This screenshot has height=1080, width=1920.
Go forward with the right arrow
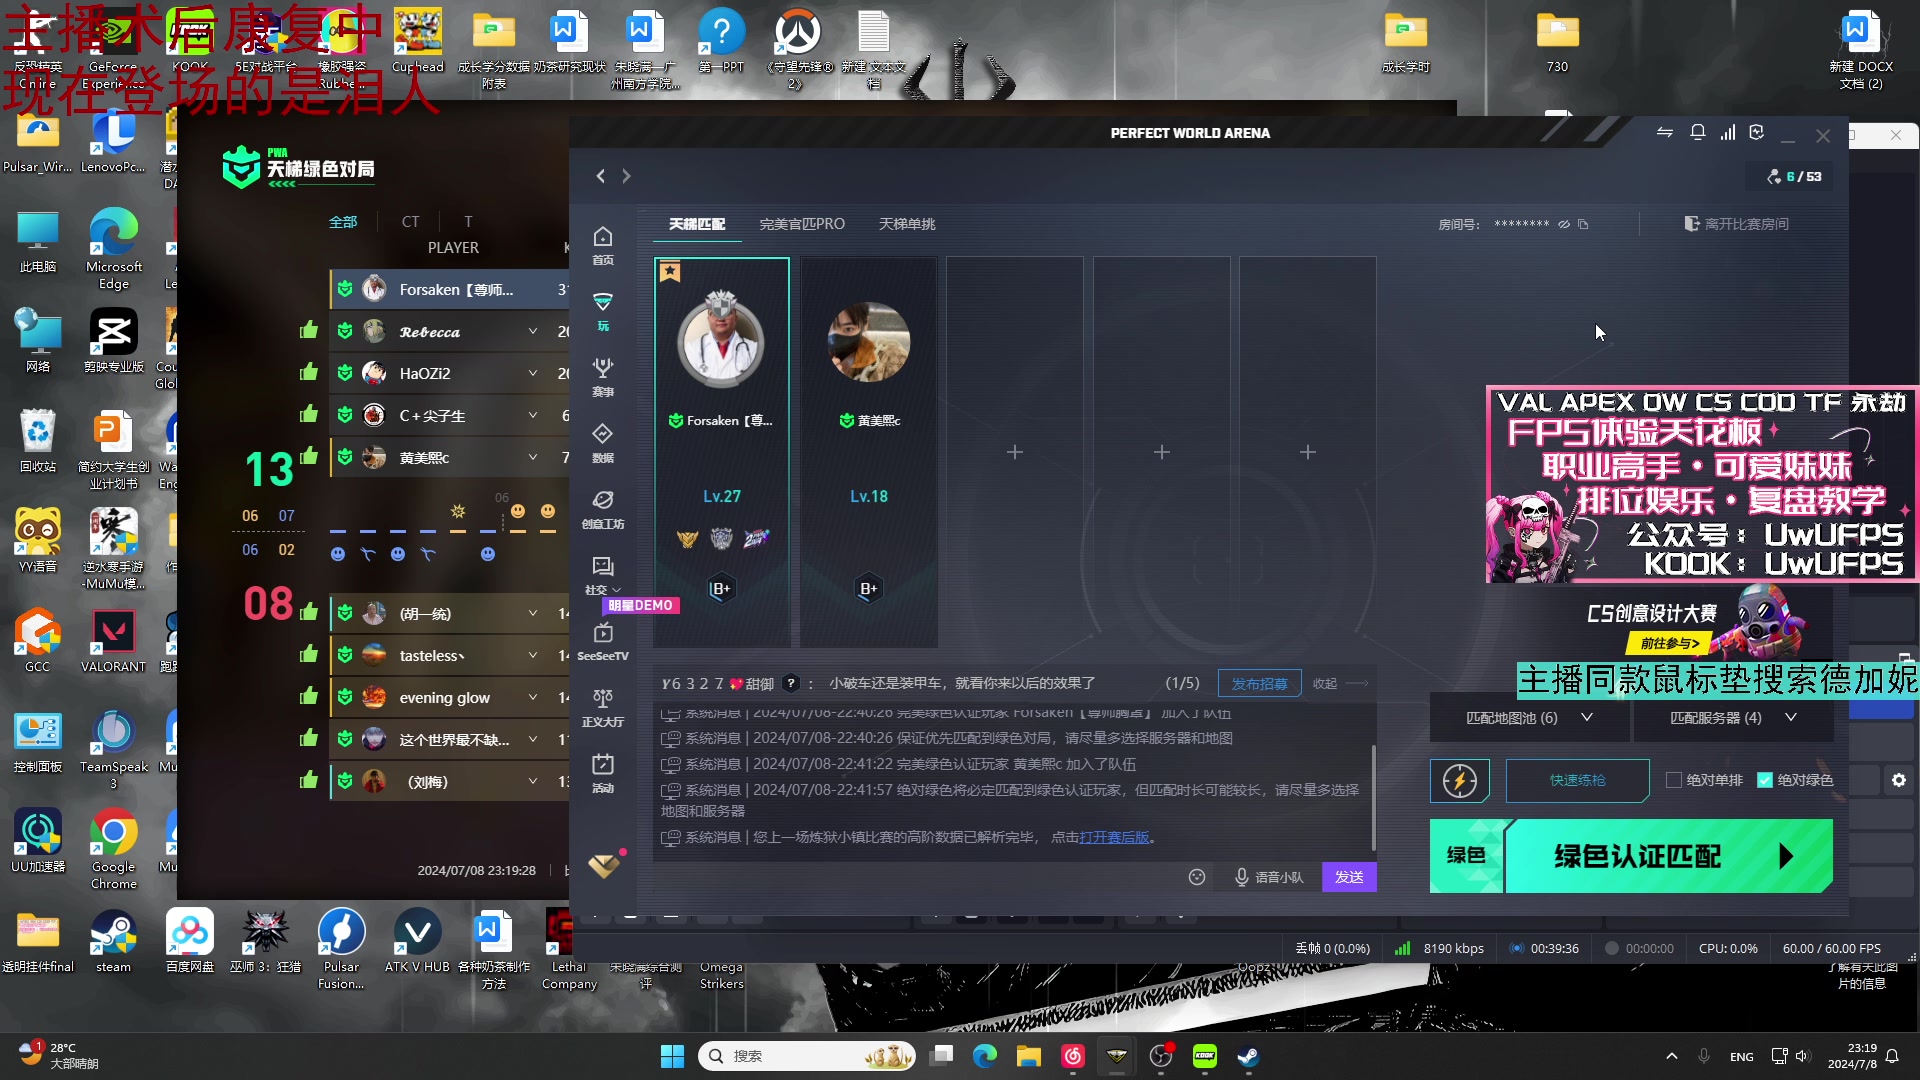click(x=626, y=176)
